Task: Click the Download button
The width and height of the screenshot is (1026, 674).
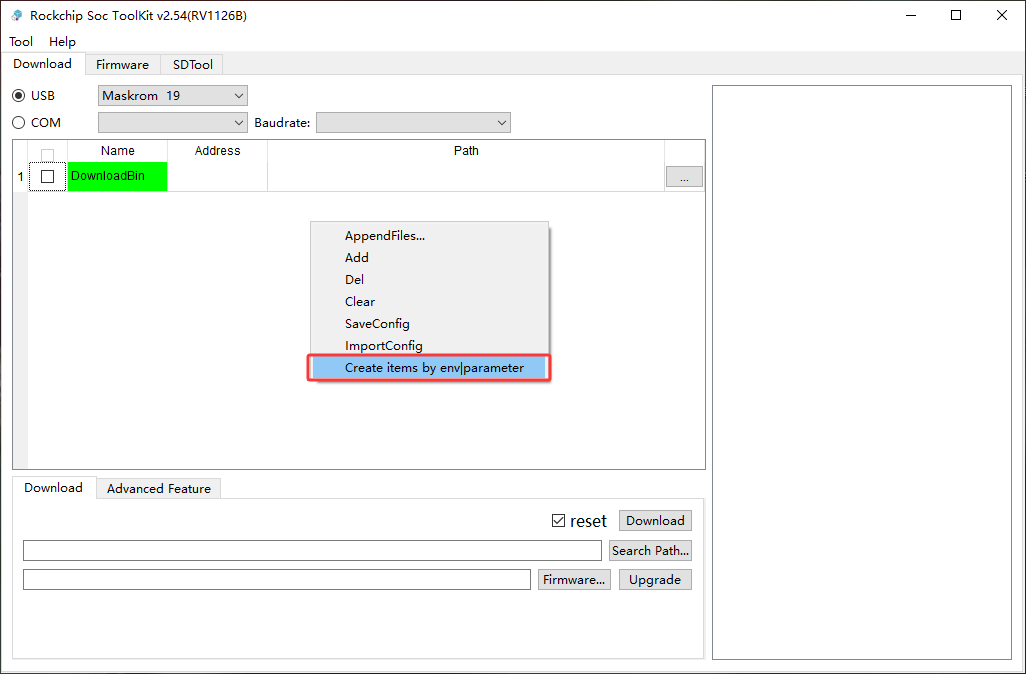Action: 655,521
